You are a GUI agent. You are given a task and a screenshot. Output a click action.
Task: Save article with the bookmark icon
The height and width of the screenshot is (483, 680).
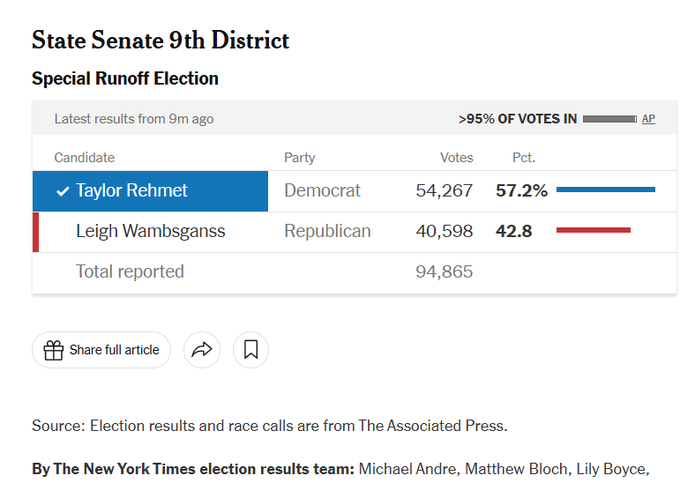coord(251,350)
